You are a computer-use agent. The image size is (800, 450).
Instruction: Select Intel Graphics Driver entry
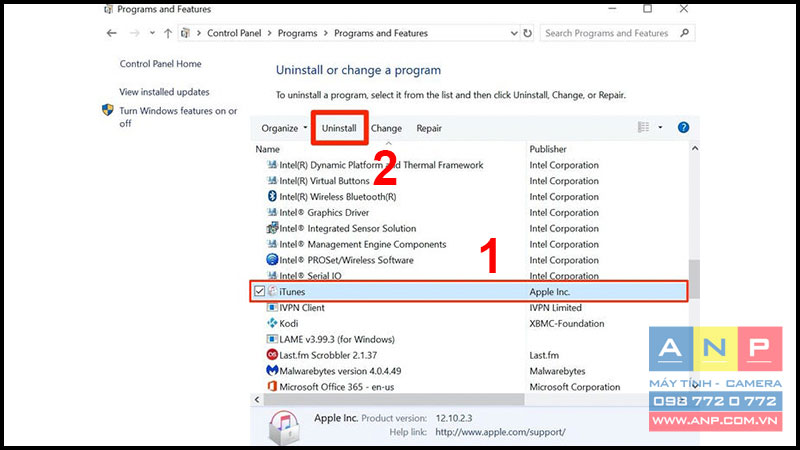click(324, 212)
